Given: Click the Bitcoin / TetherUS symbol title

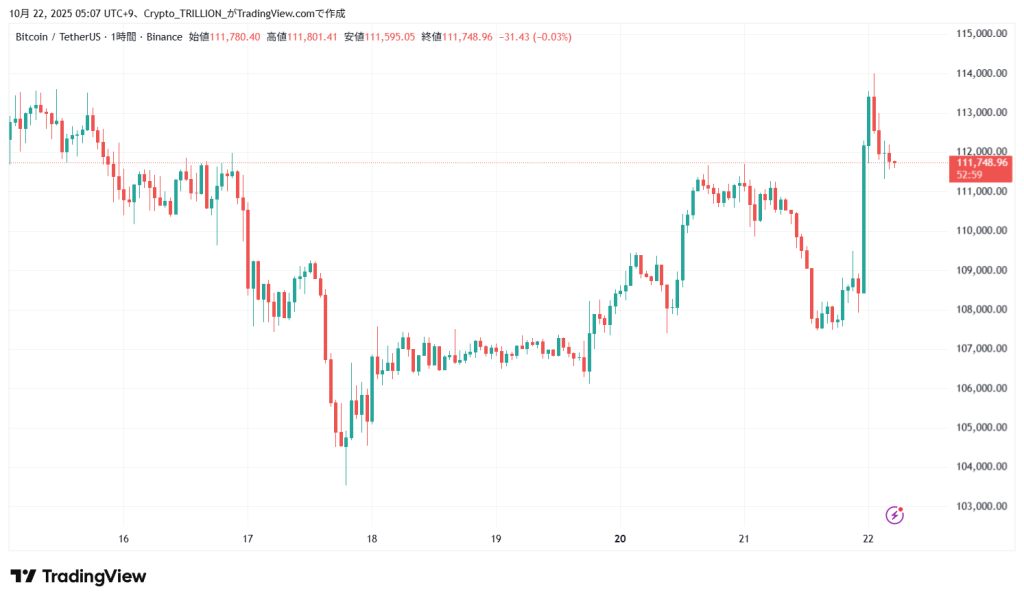Looking at the screenshot, I should point(58,37).
